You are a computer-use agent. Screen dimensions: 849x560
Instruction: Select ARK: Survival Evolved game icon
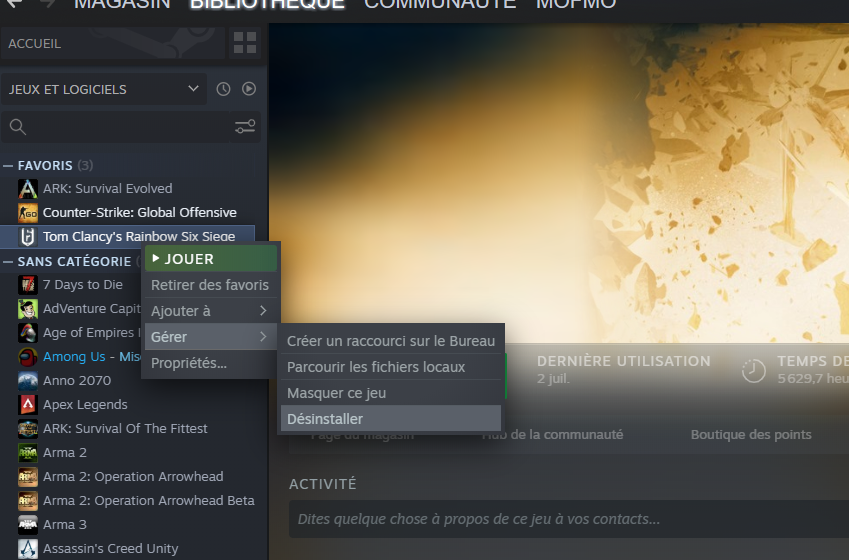(x=28, y=188)
